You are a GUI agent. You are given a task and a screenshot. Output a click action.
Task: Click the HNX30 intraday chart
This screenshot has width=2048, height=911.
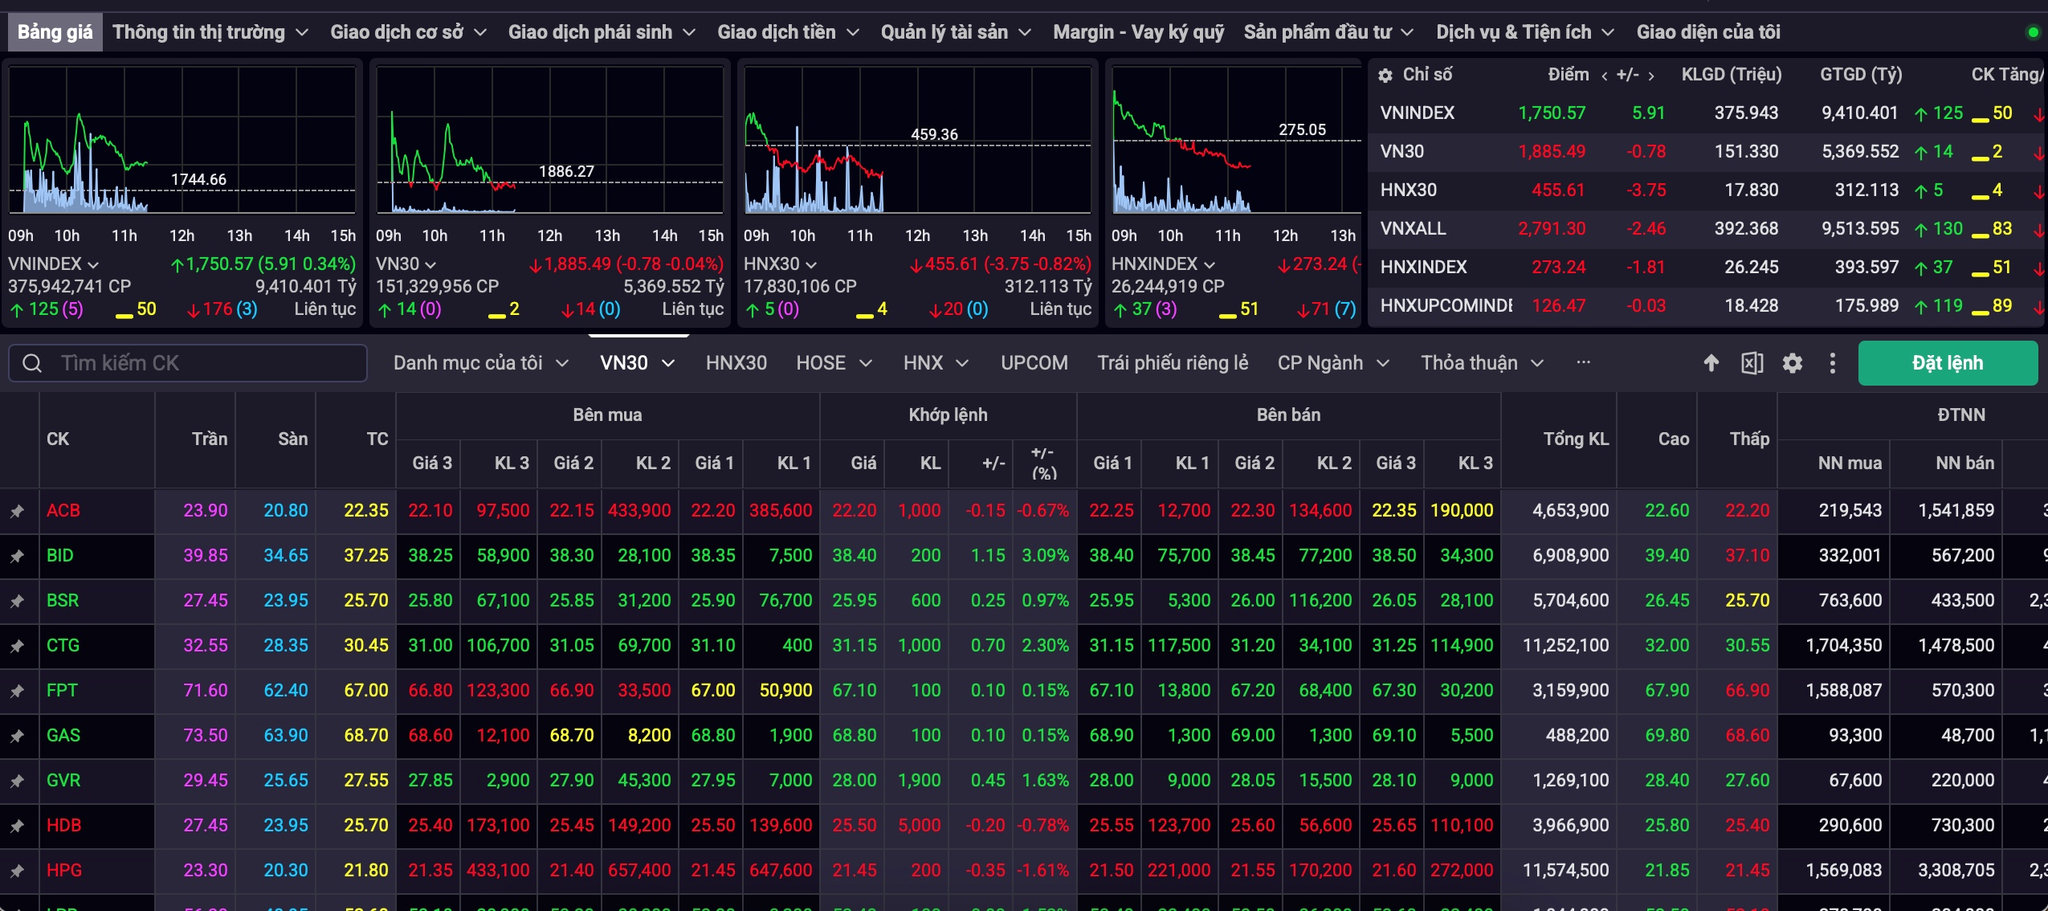(917, 140)
